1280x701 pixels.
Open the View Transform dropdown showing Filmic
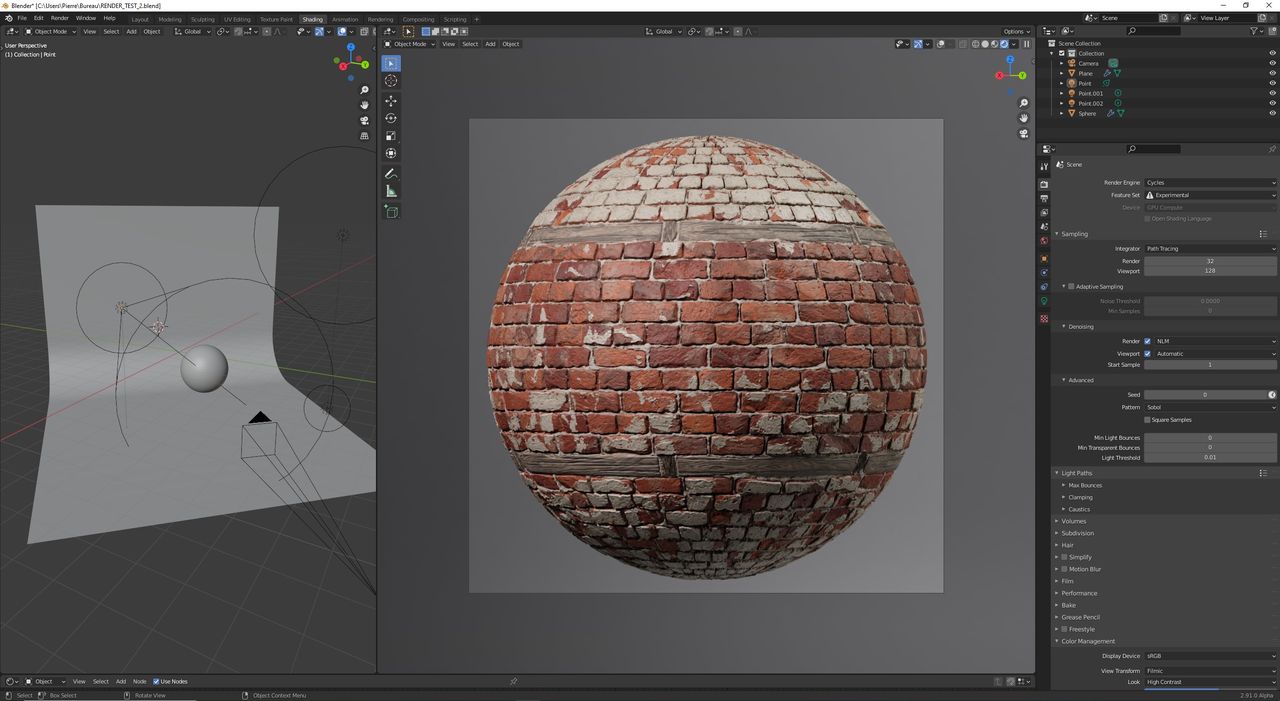tap(1210, 671)
